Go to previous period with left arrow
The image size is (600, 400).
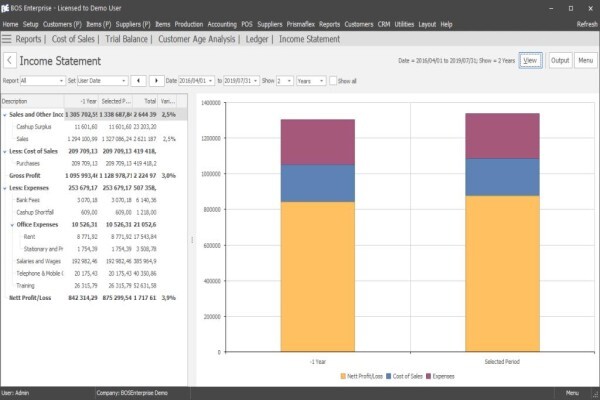pyautogui.click(x=138, y=81)
